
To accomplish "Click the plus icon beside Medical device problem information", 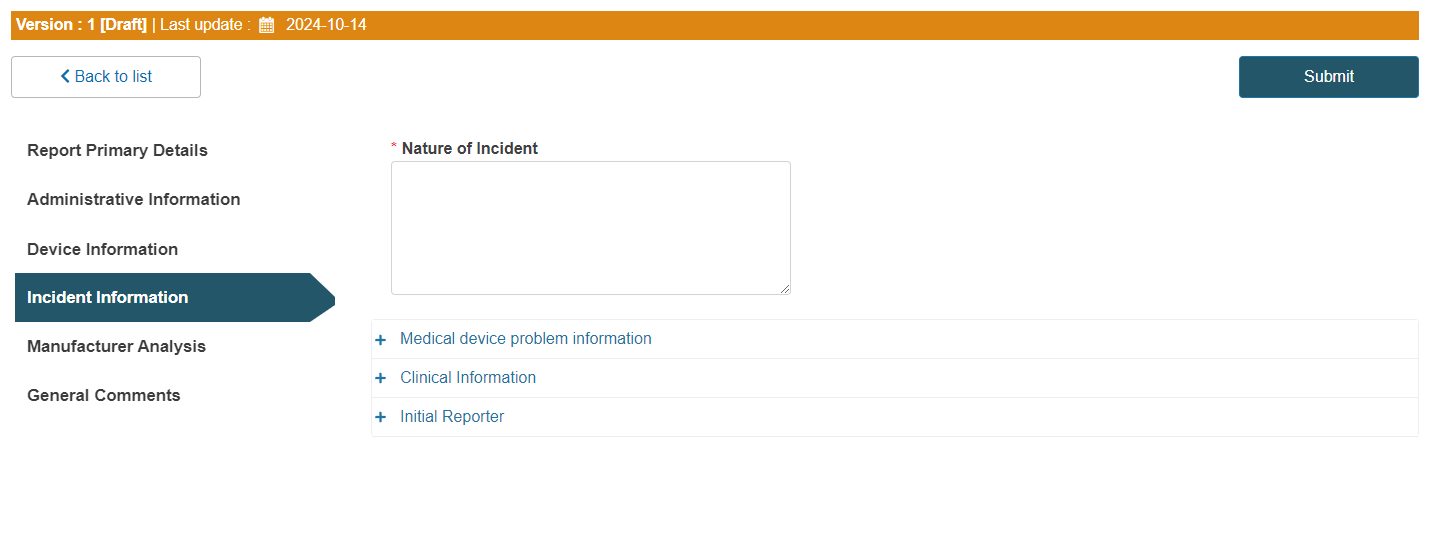I will tap(380, 340).
